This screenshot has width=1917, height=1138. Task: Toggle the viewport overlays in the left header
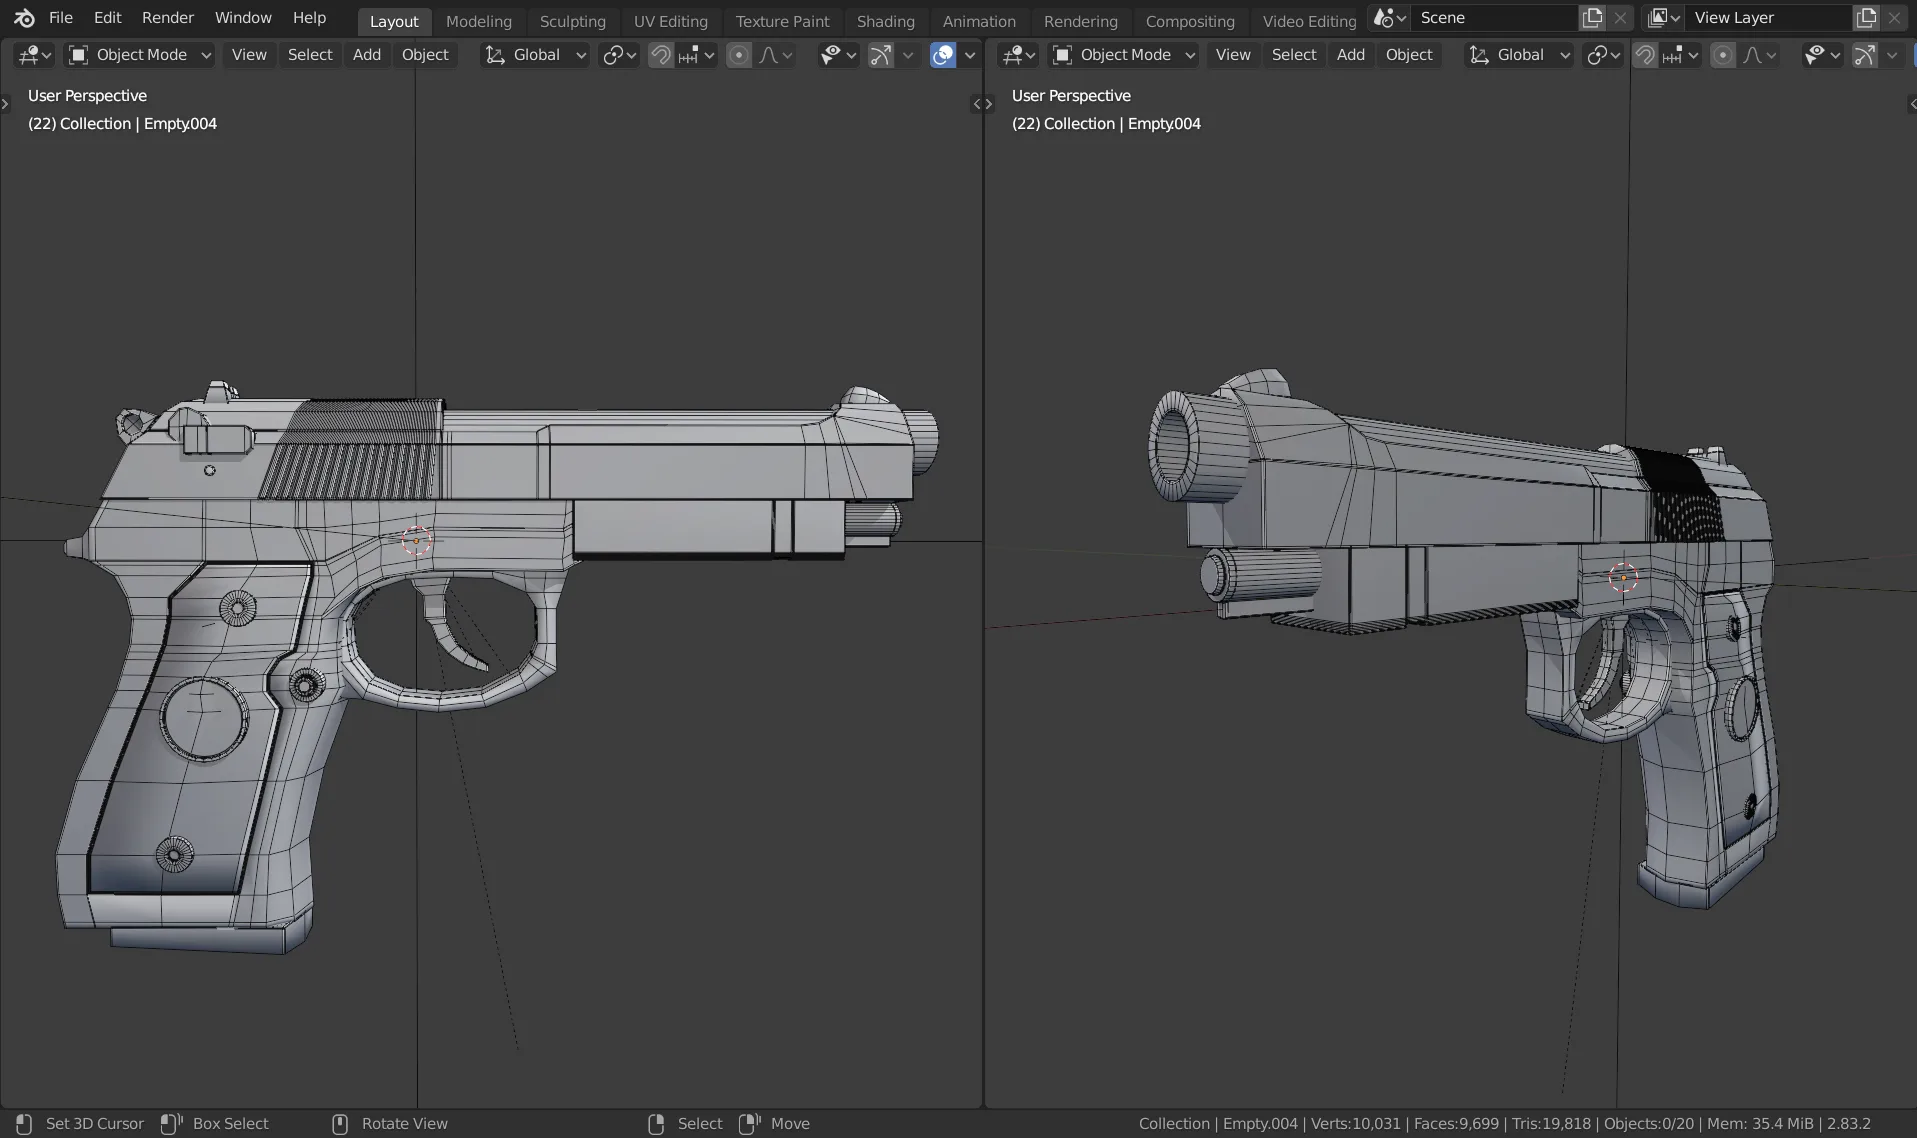pyautogui.click(x=943, y=55)
